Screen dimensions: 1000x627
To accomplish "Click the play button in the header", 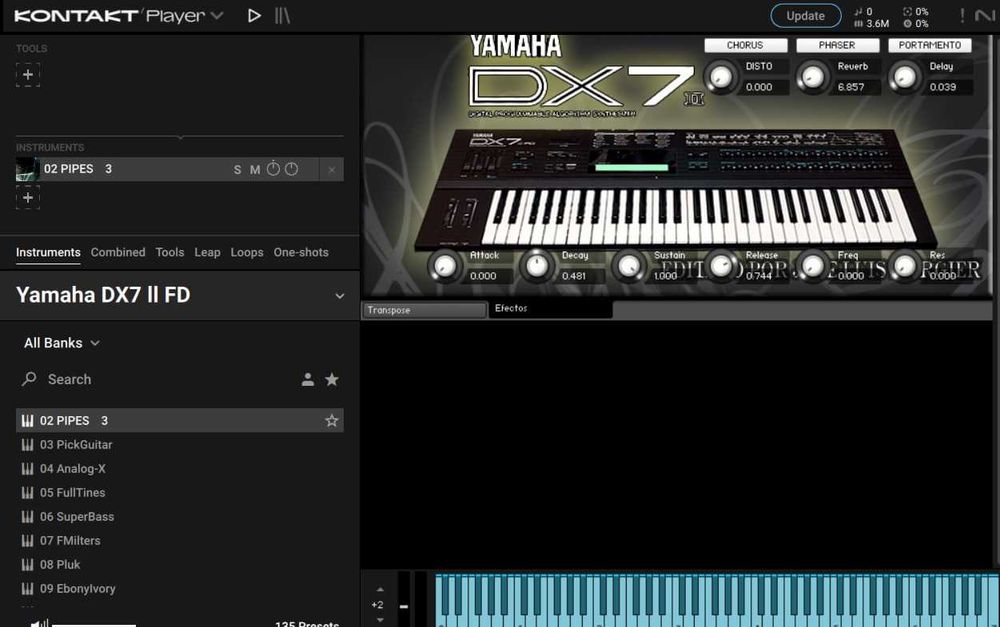I will click(x=254, y=15).
